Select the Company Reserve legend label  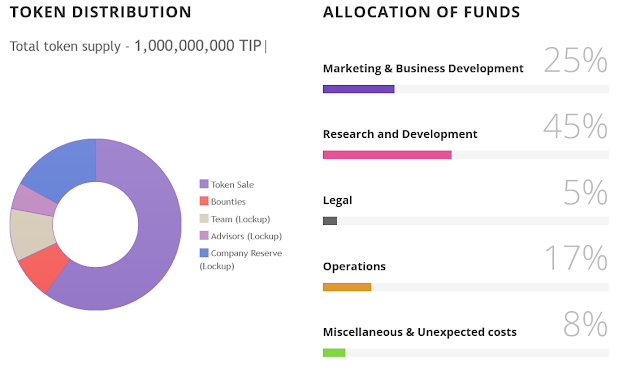[241, 260]
